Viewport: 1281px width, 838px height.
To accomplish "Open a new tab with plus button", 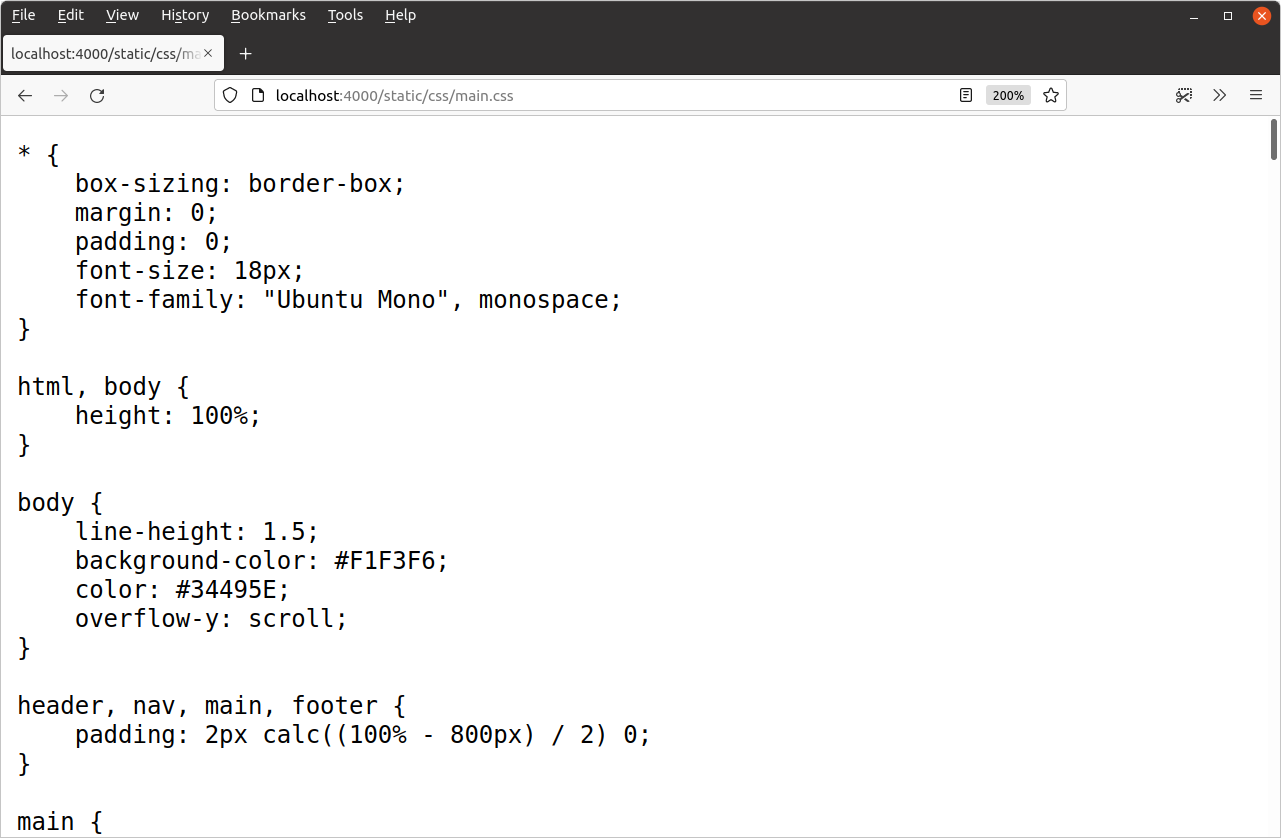I will (x=246, y=54).
